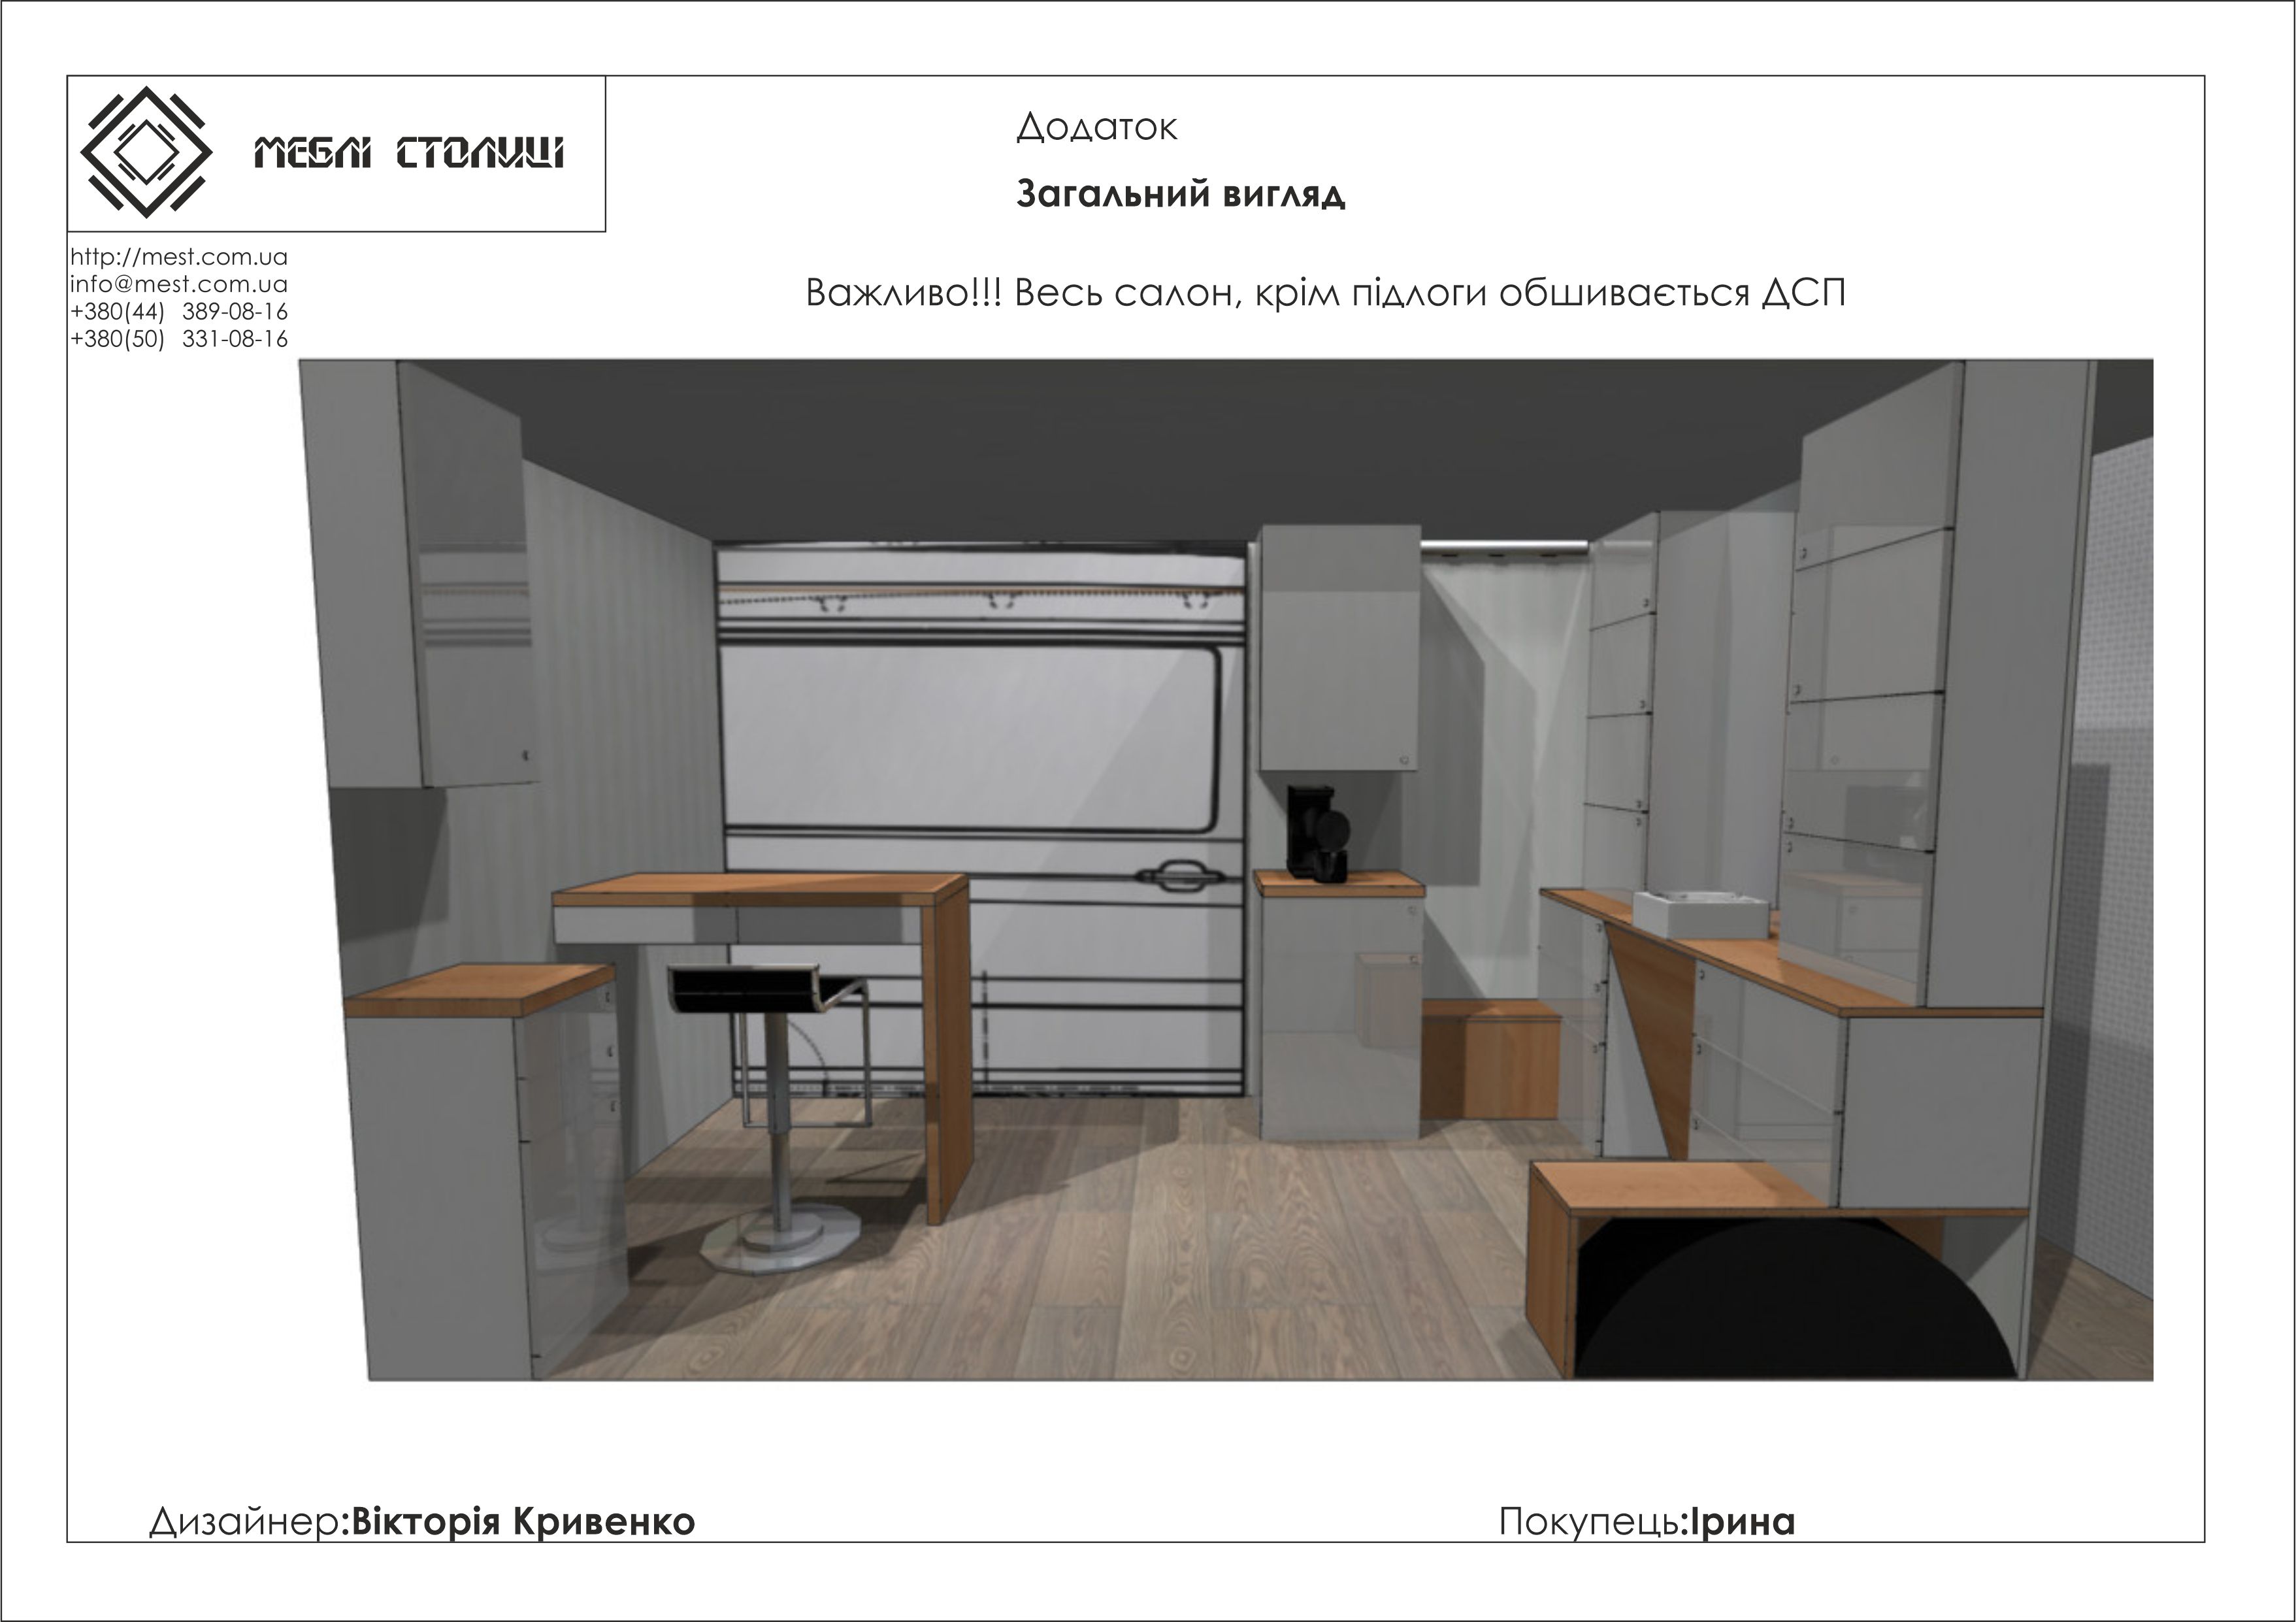Click the МЕБЛІ СТОЛИЦІ brand name
Image resolution: width=2296 pixels, height=1622 pixels.
click(409, 153)
